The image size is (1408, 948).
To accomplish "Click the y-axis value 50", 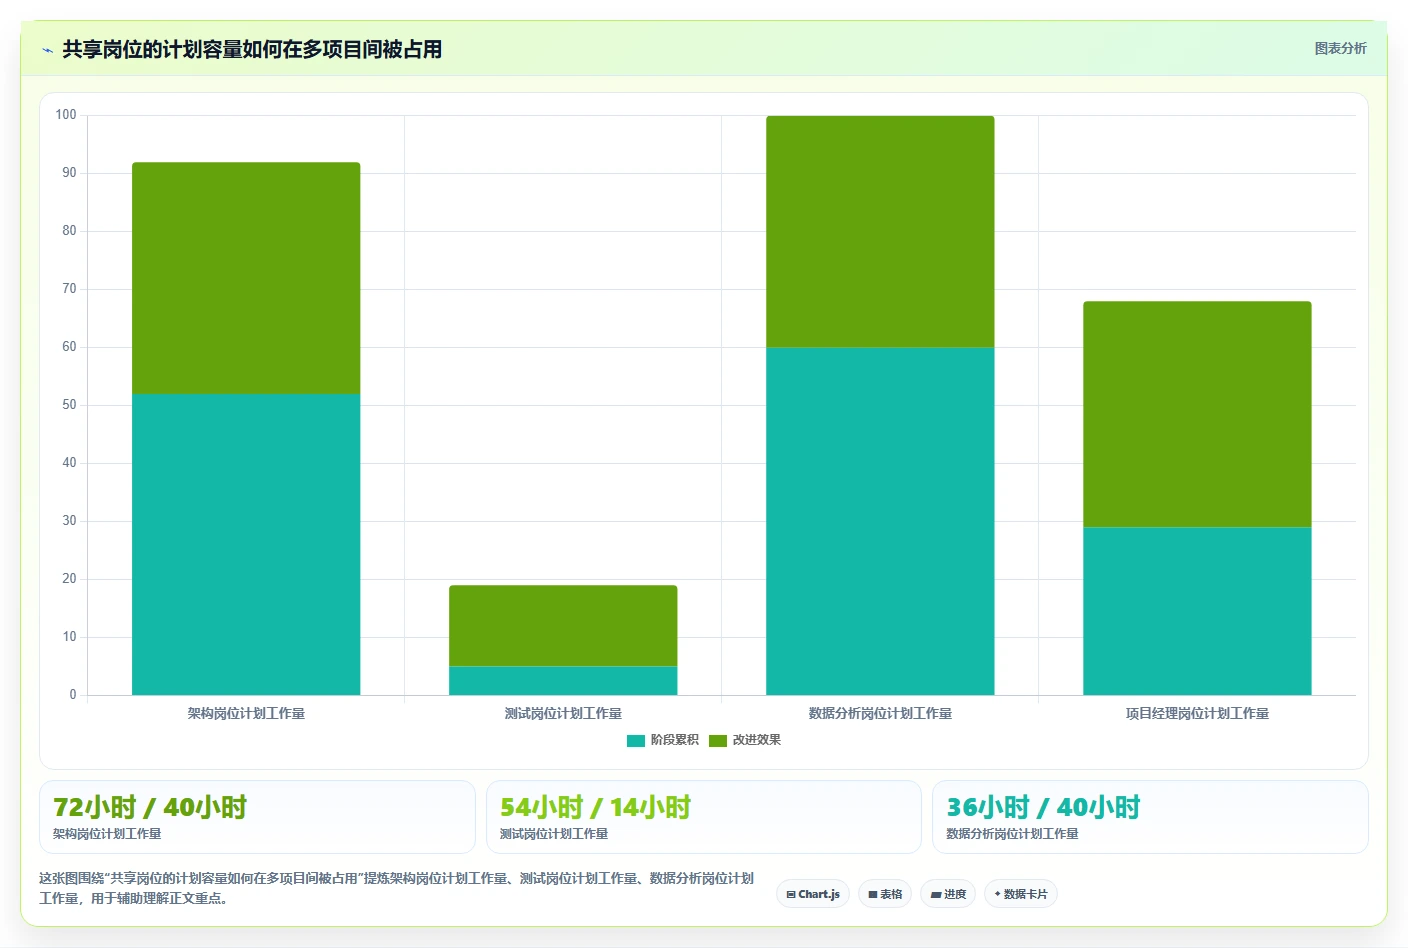I will (x=69, y=405).
